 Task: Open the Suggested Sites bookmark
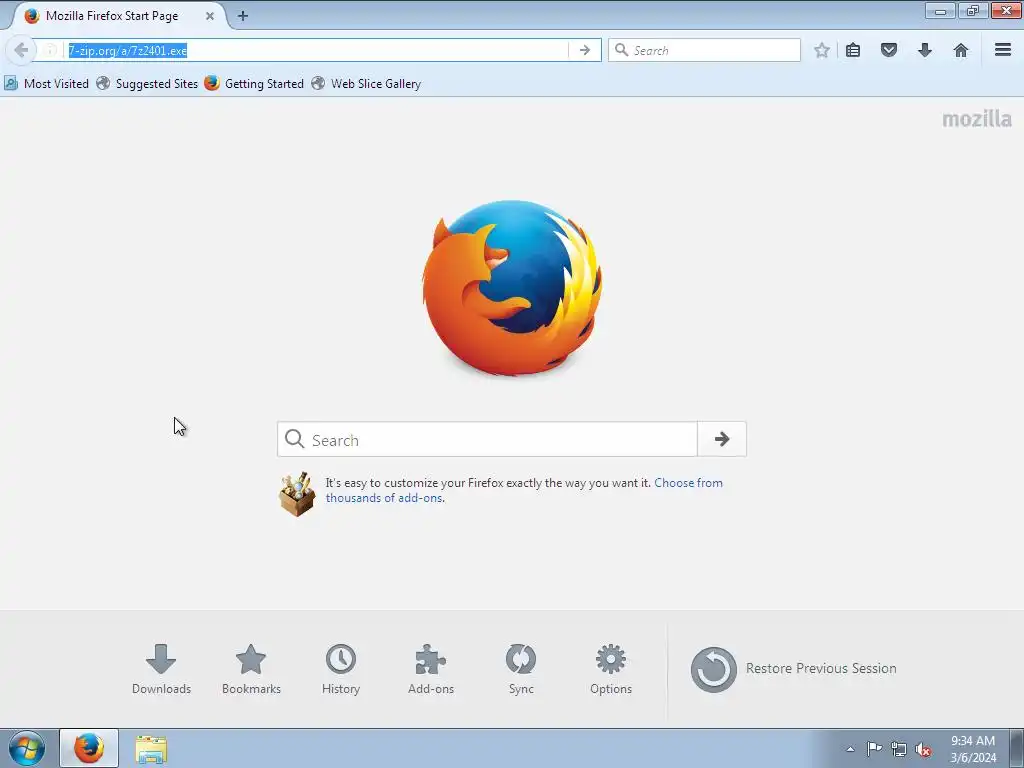pos(147,84)
